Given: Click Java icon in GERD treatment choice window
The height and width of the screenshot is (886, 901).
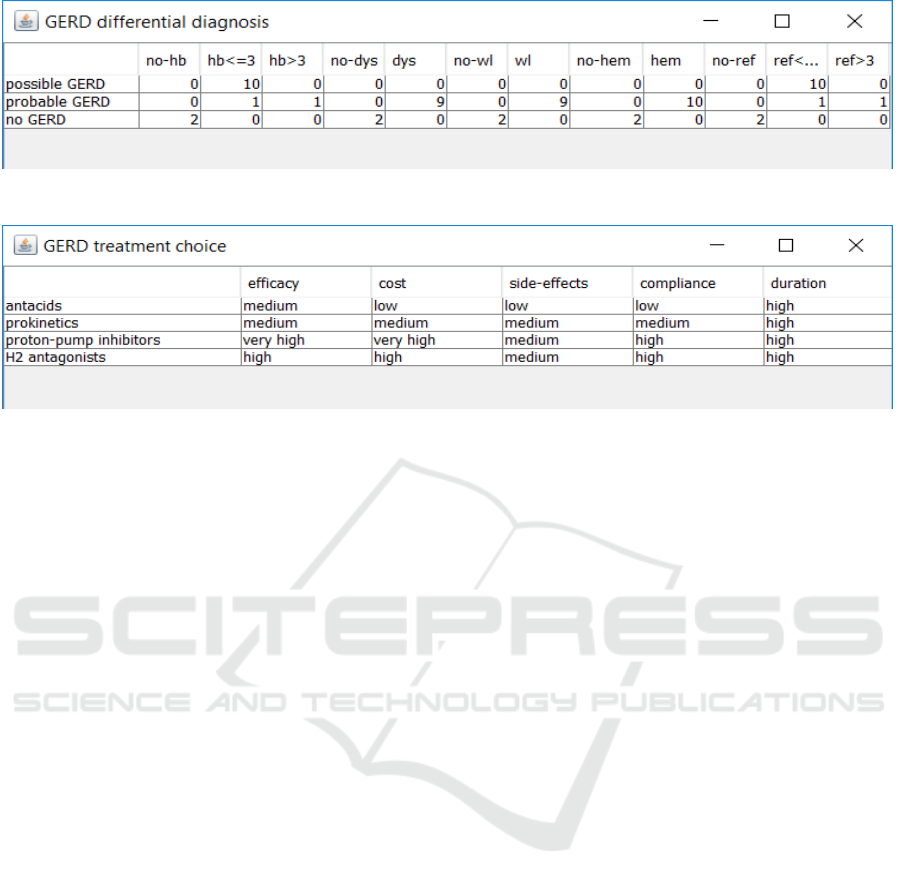Looking at the screenshot, I should coord(26,246).
